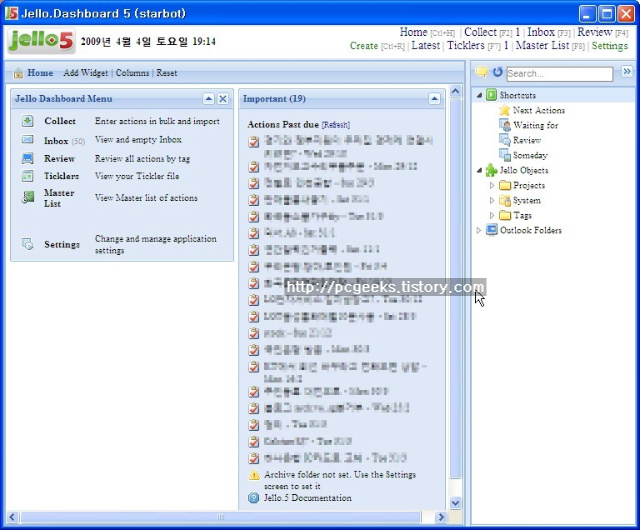Click the first past-due action task icon
Screen dimensions: 640x530
tap(254, 142)
